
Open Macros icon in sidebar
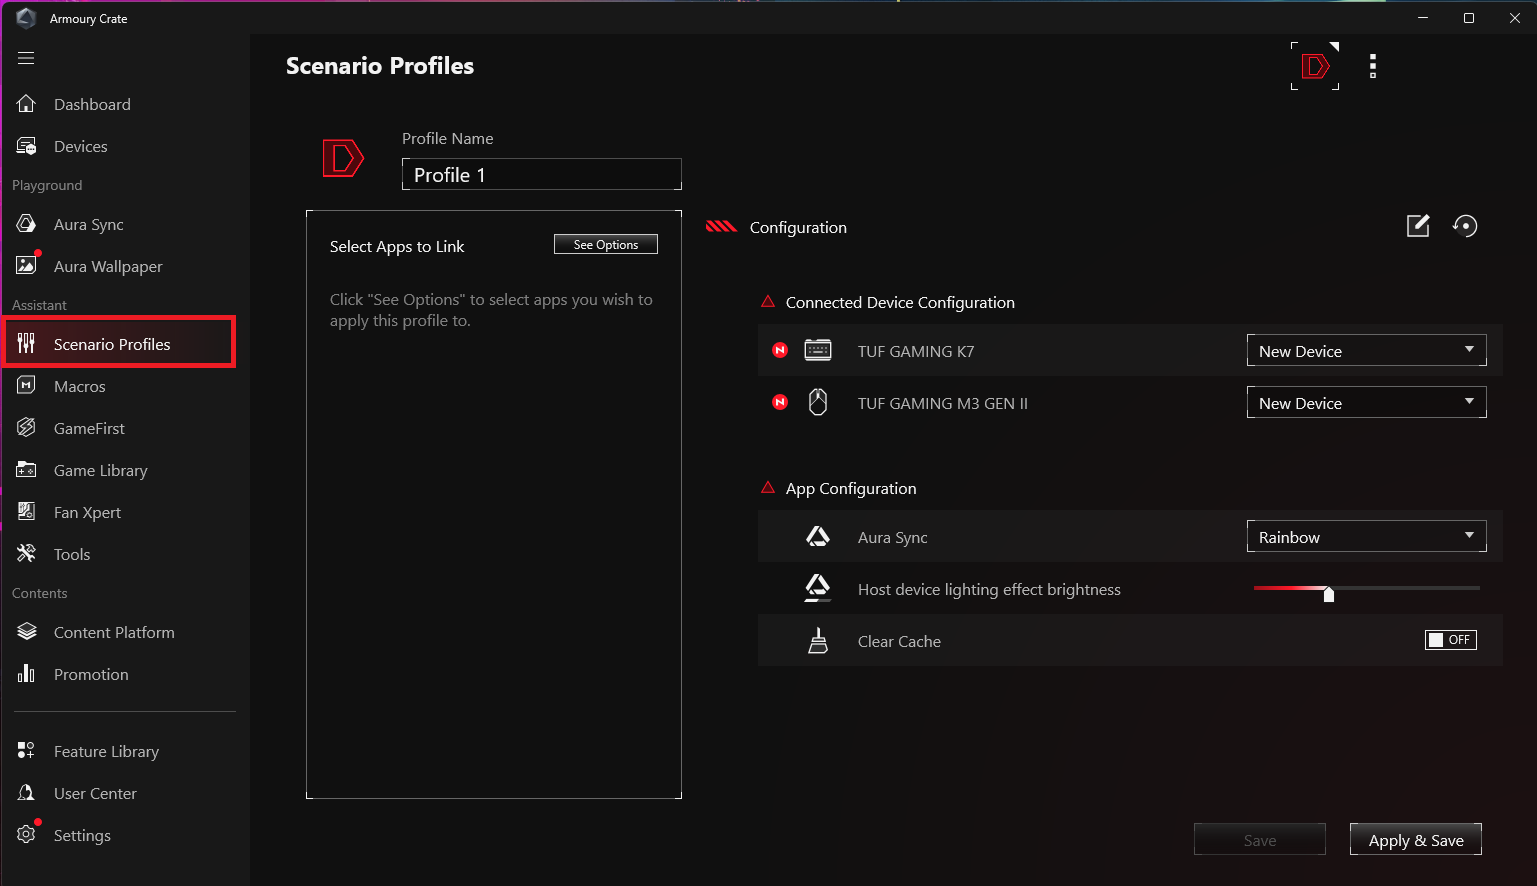click(27, 386)
